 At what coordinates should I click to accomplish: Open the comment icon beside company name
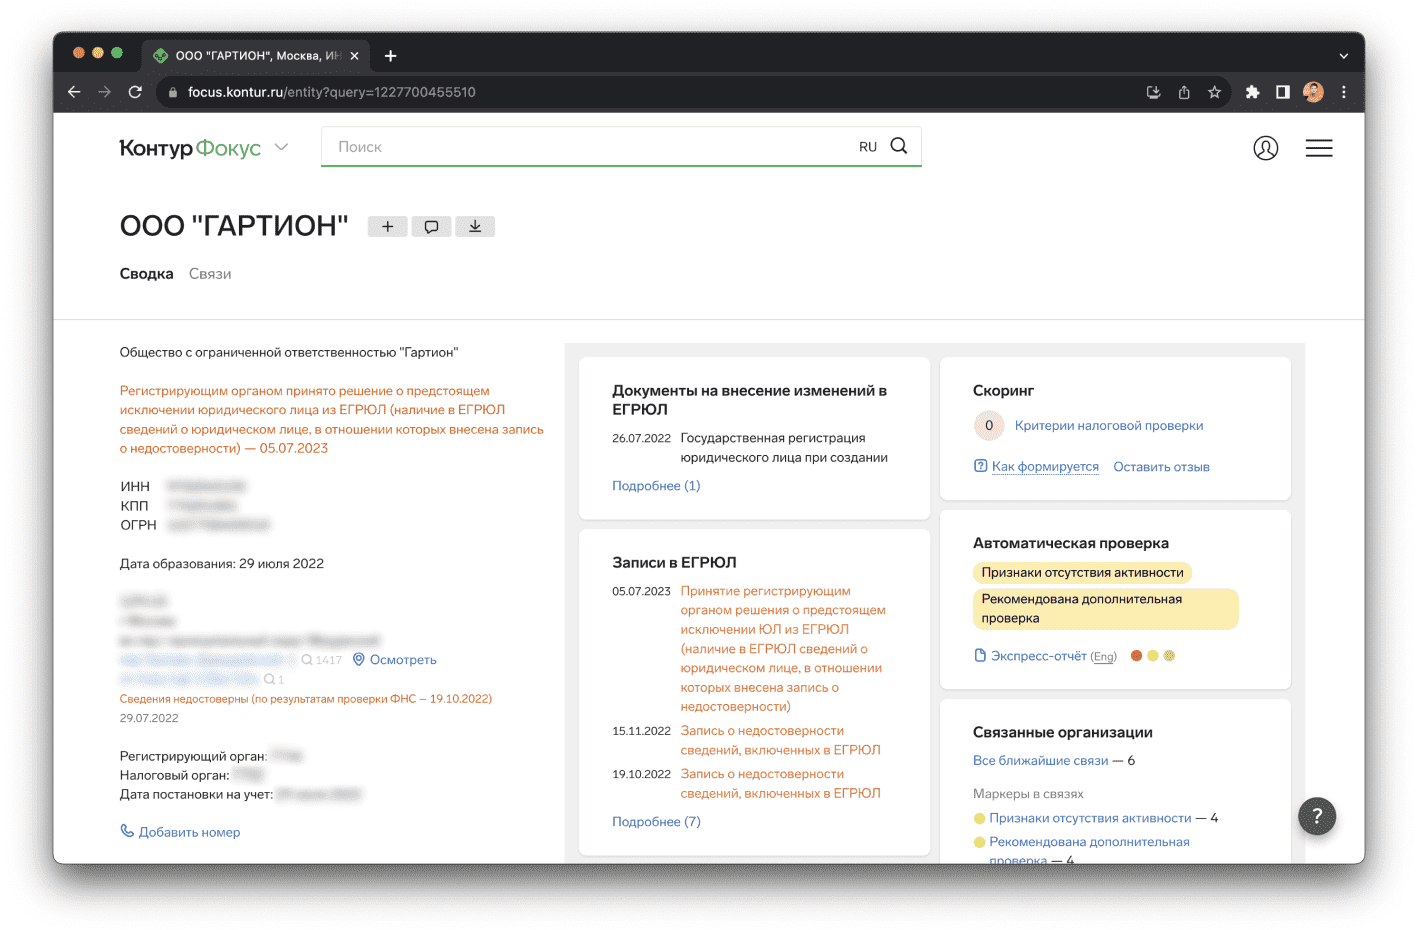point(431,227)
